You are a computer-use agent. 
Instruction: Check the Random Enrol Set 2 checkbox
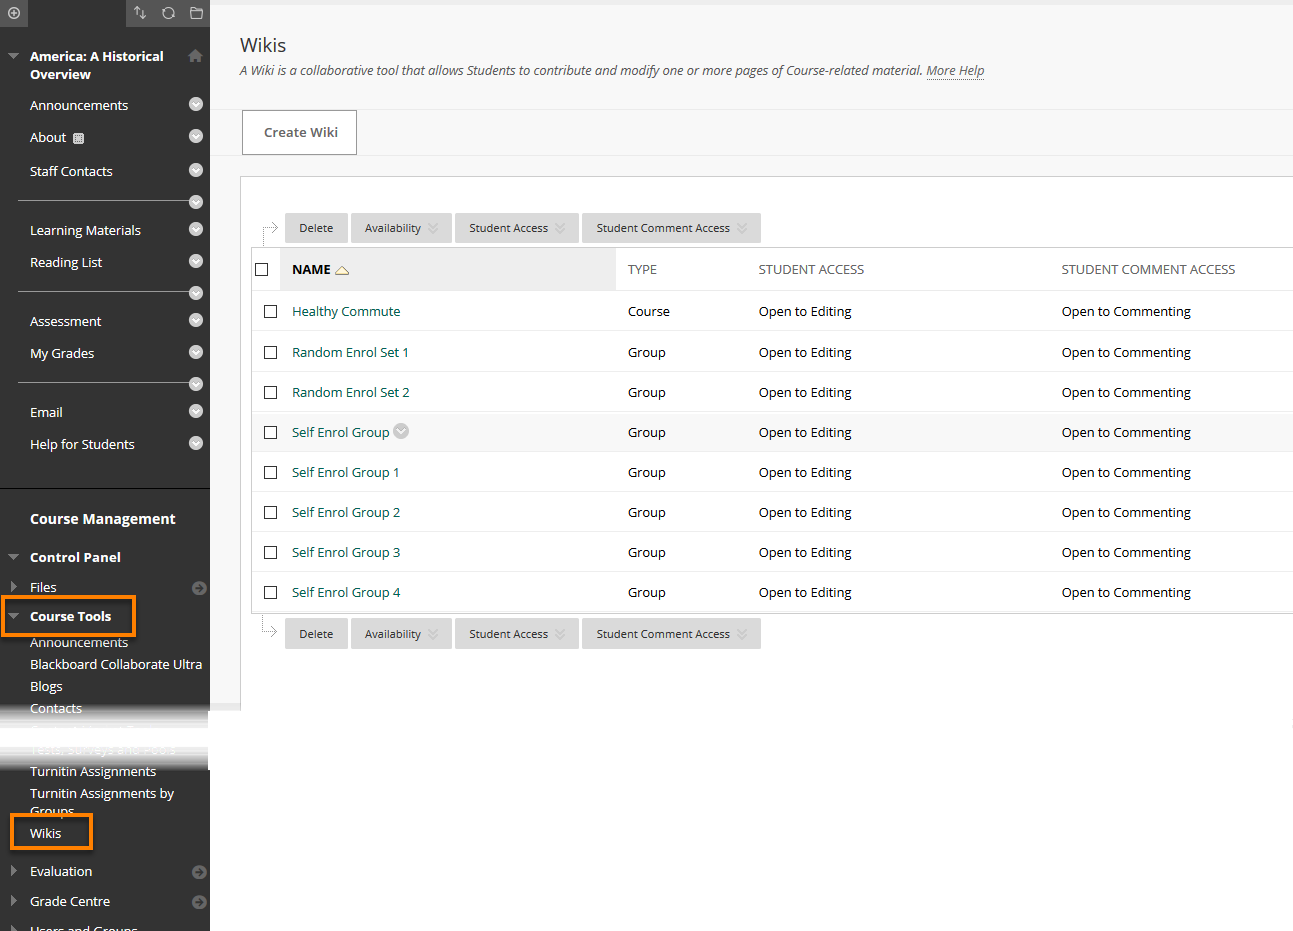coord(270,392)
